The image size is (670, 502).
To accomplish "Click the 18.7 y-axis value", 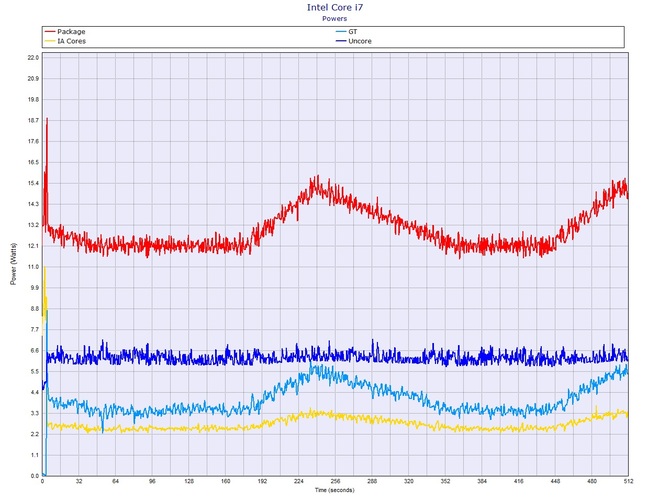I will (33, 120).
